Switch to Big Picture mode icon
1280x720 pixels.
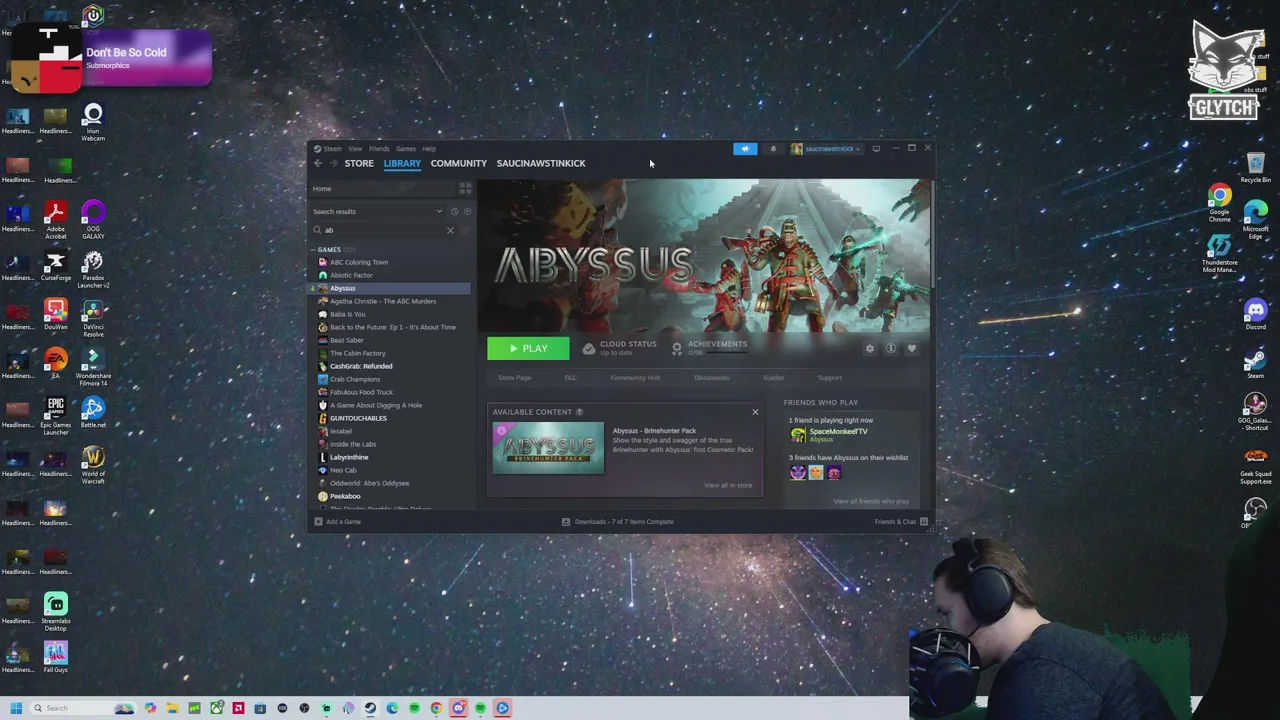[x=876, y=149]
